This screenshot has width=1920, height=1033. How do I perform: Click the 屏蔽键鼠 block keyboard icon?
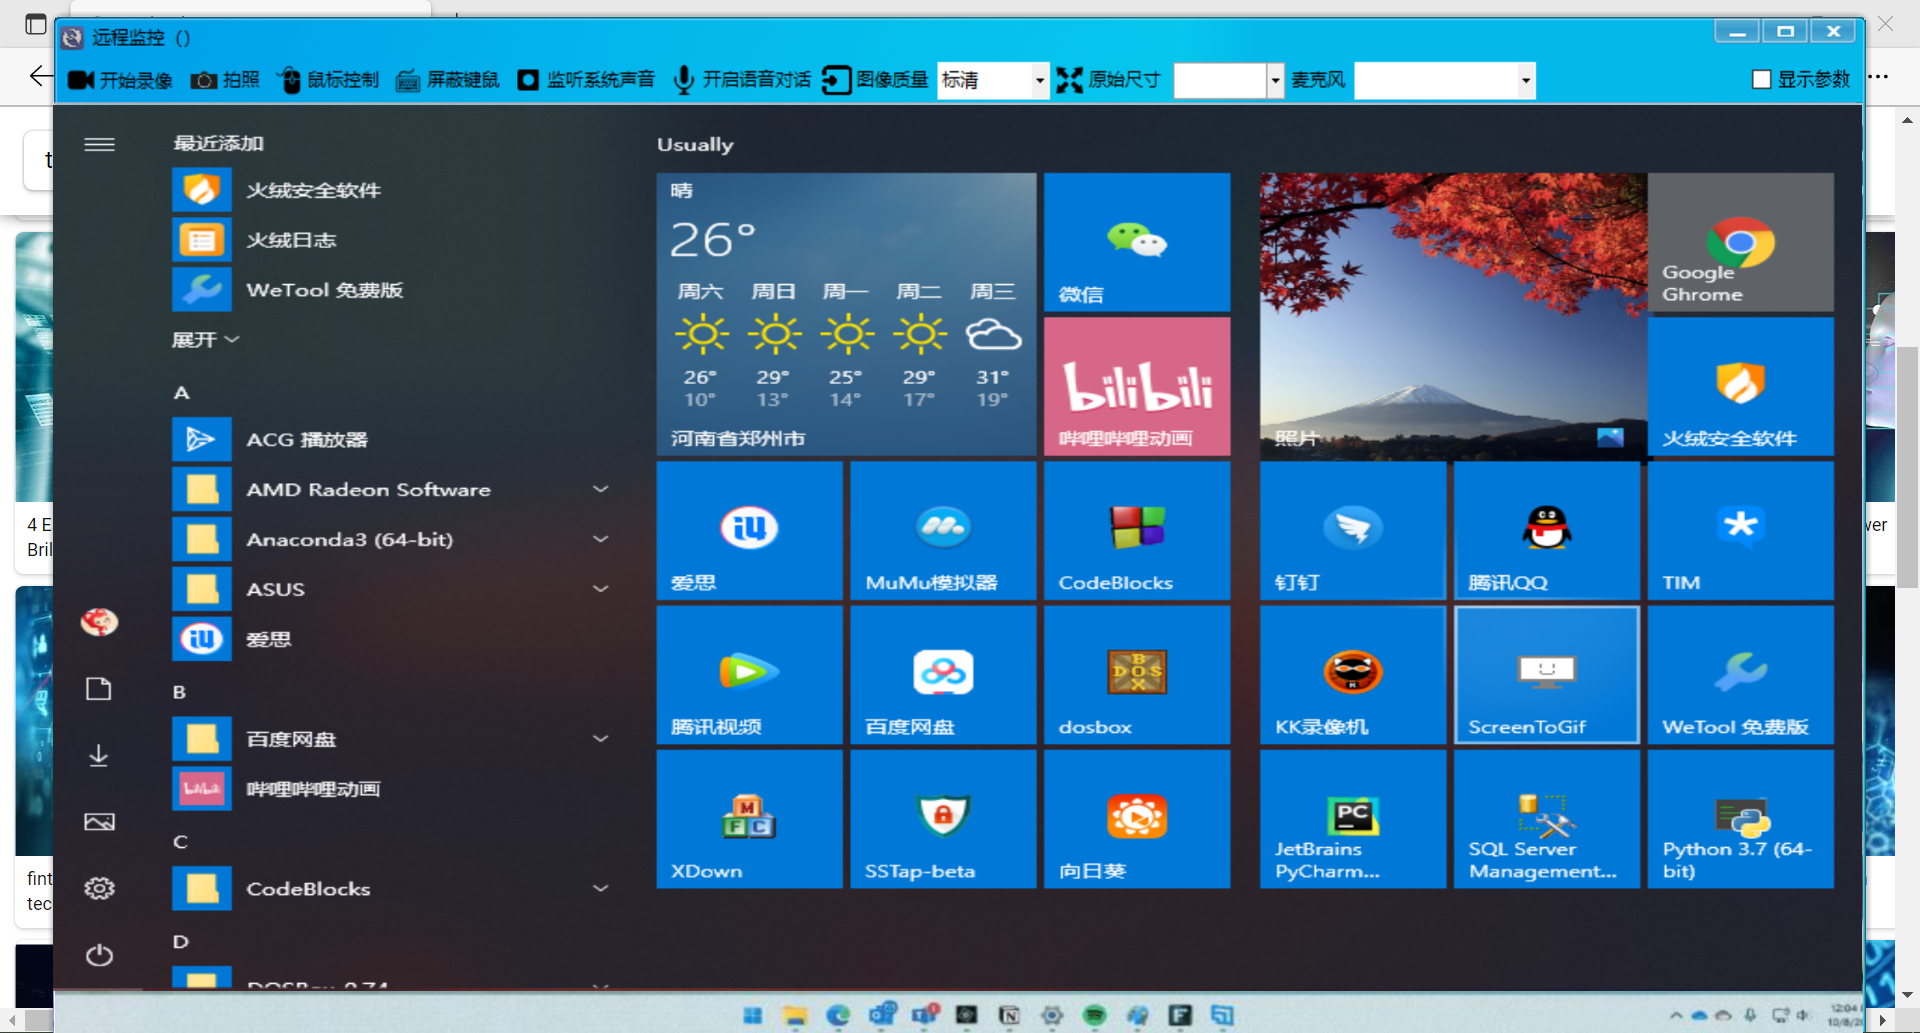408,80
